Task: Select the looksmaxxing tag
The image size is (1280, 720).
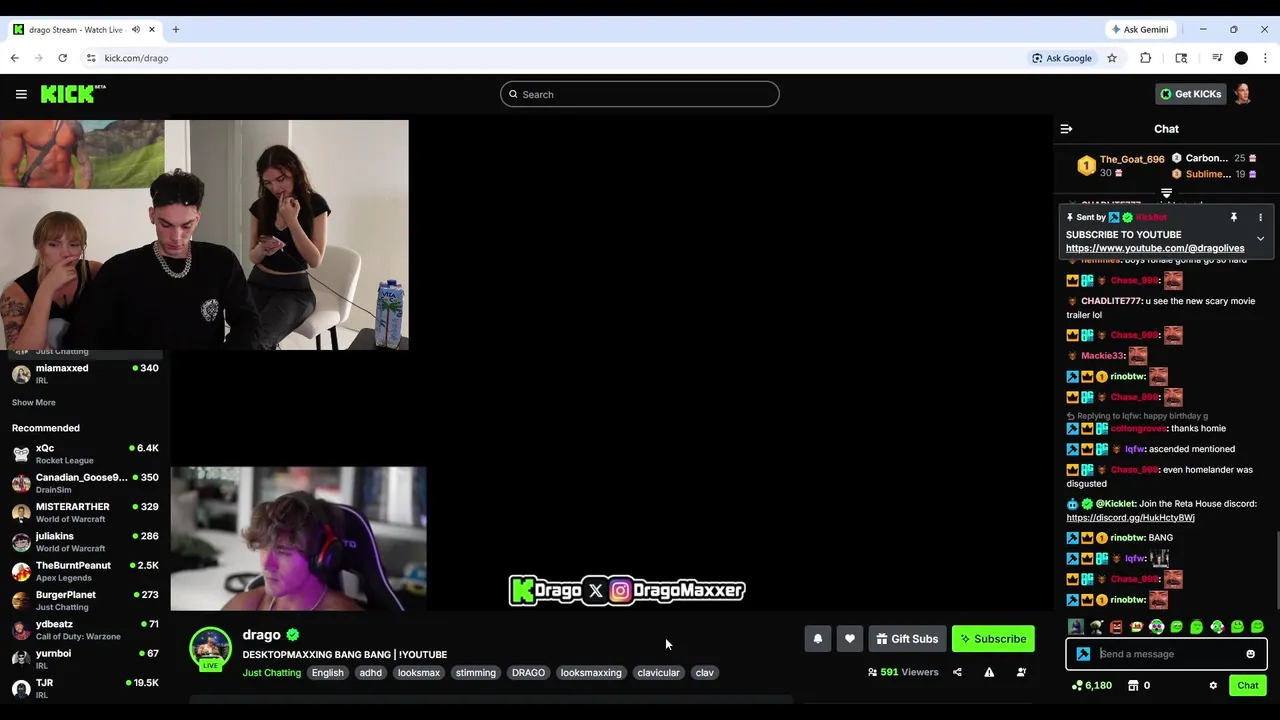Action: click(x=591, y=673)
